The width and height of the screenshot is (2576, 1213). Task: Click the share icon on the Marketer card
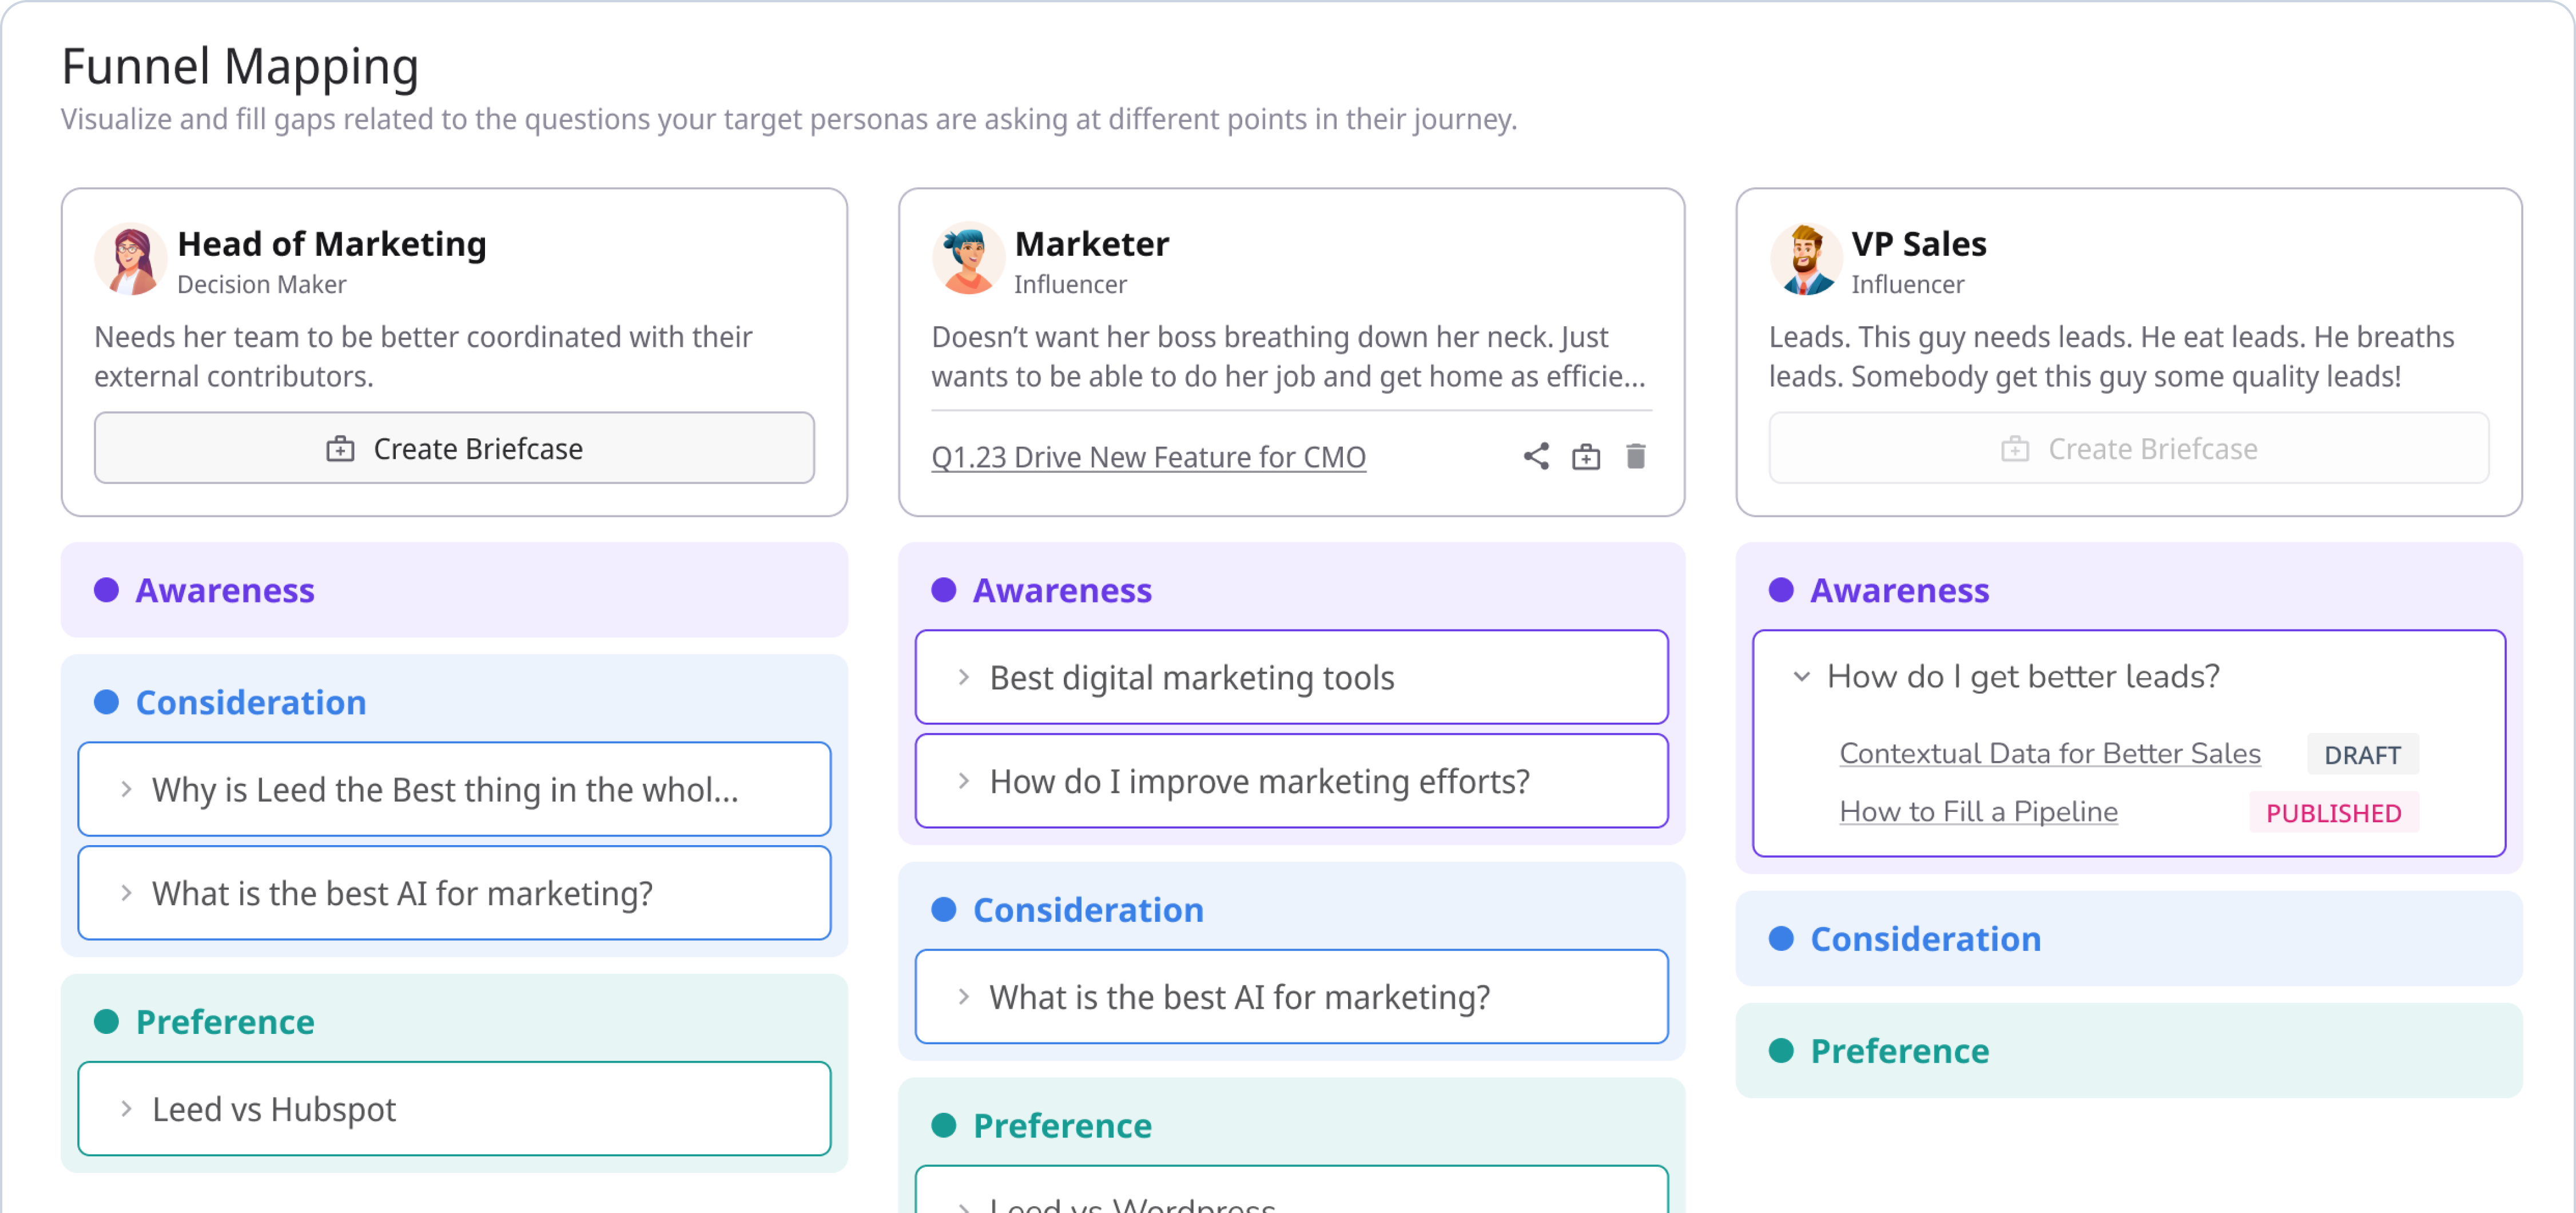click(1537, 456)
